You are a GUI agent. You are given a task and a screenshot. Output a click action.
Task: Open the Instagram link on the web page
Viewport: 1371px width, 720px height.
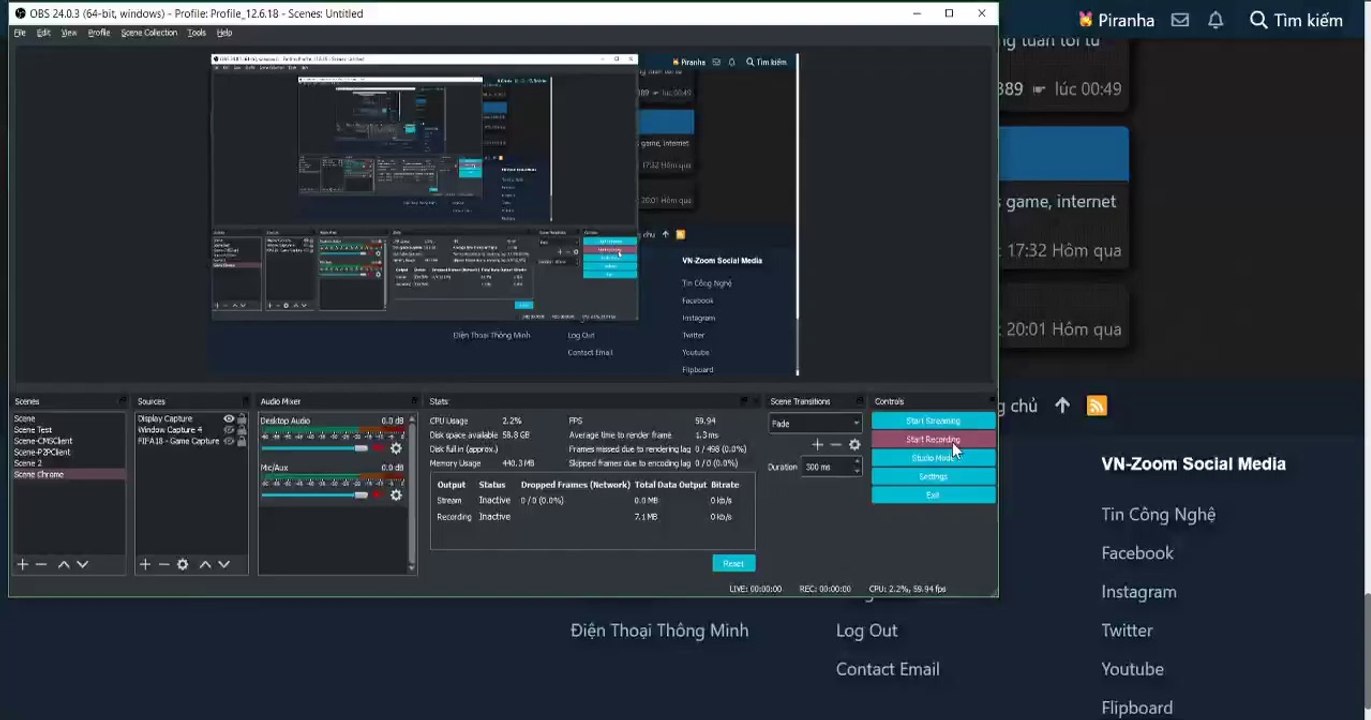1139,592
